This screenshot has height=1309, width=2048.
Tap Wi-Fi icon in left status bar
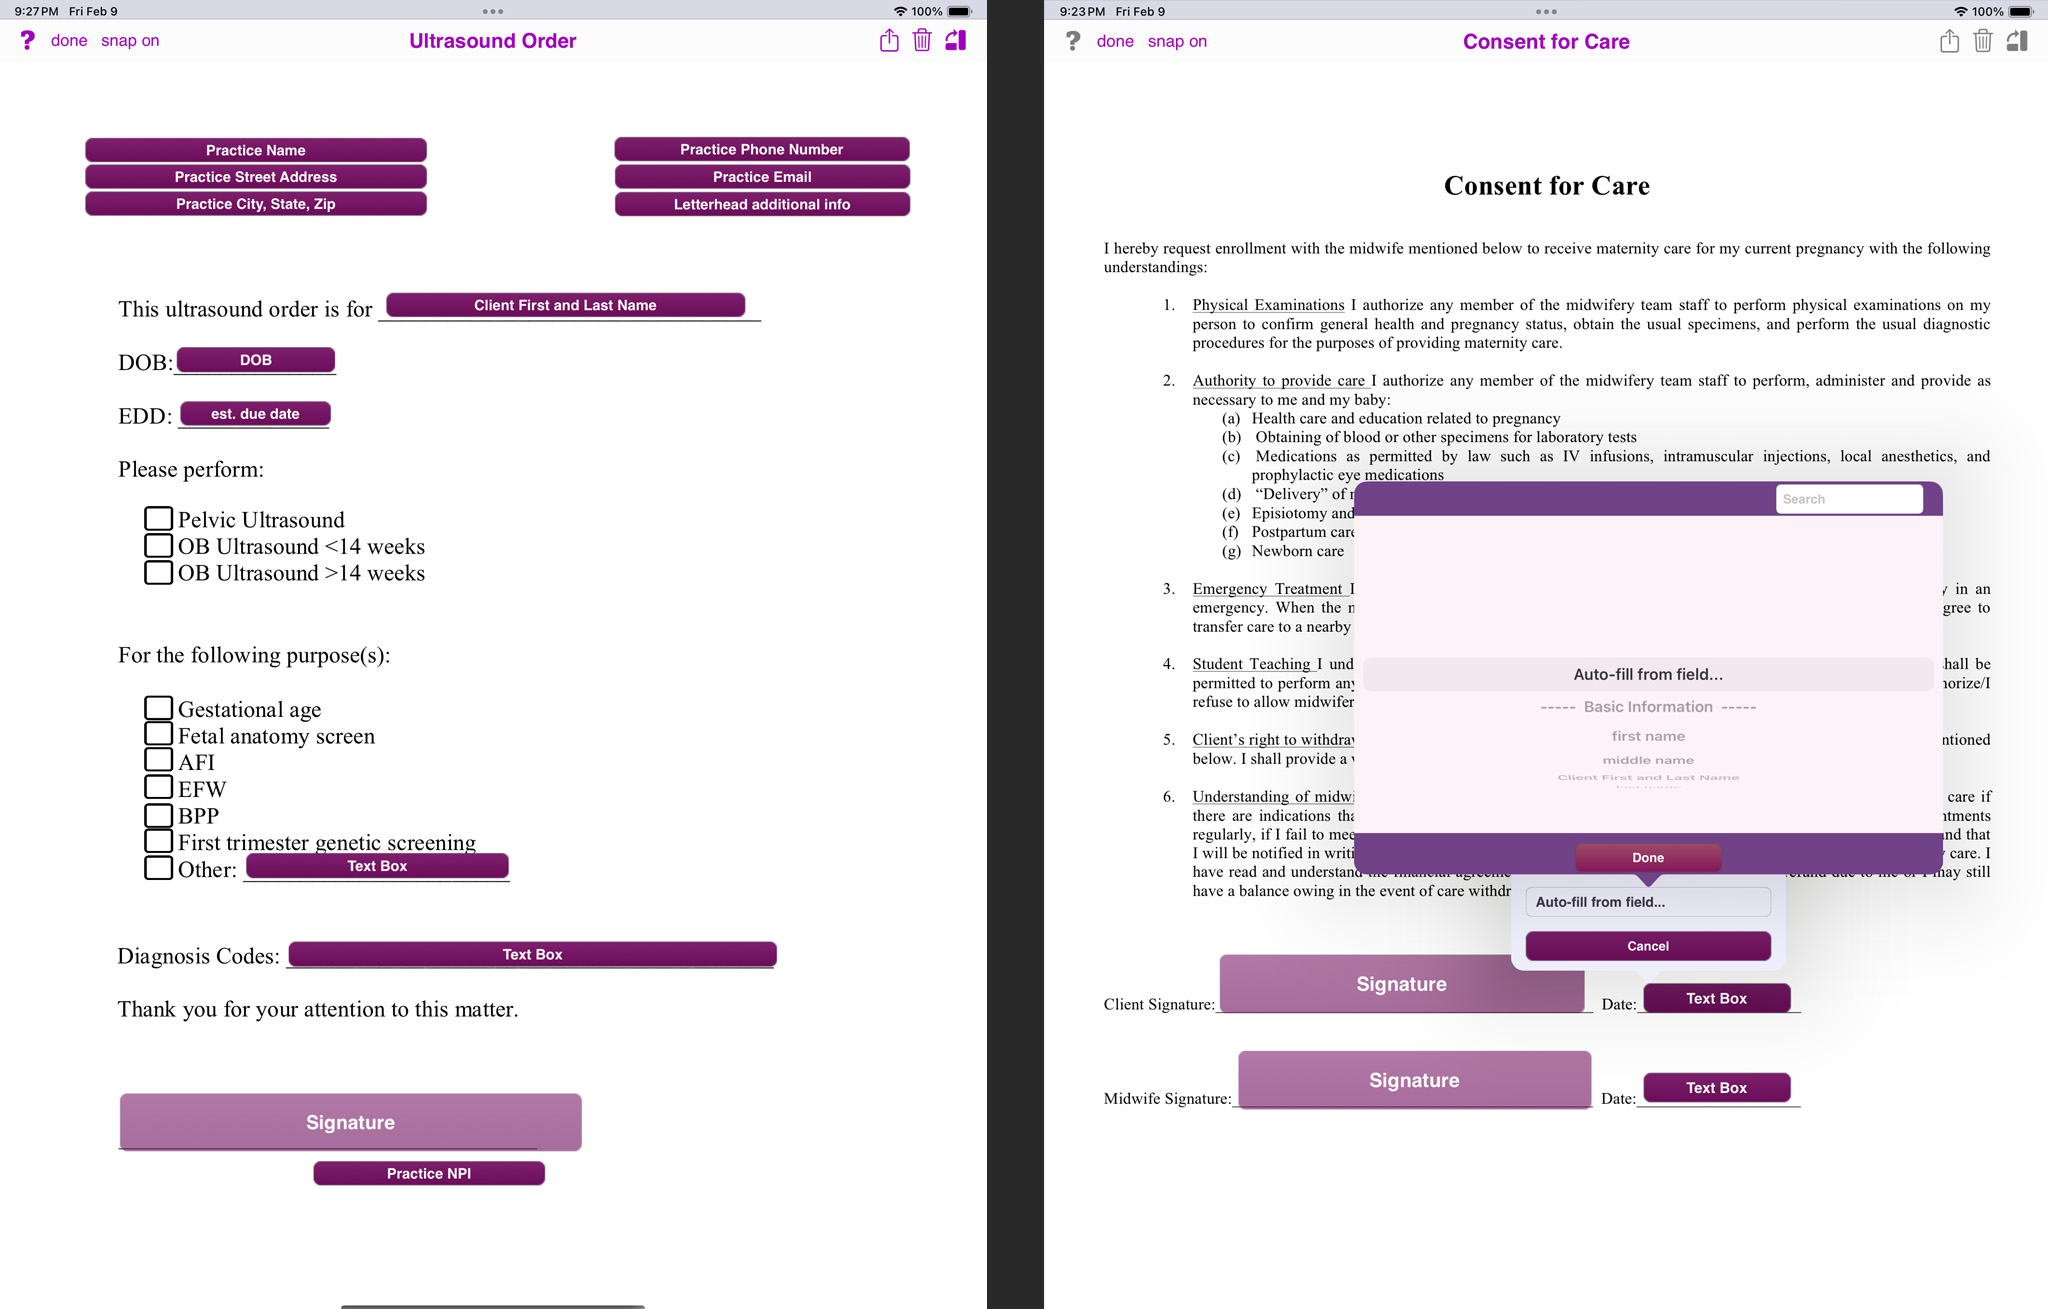900,12
